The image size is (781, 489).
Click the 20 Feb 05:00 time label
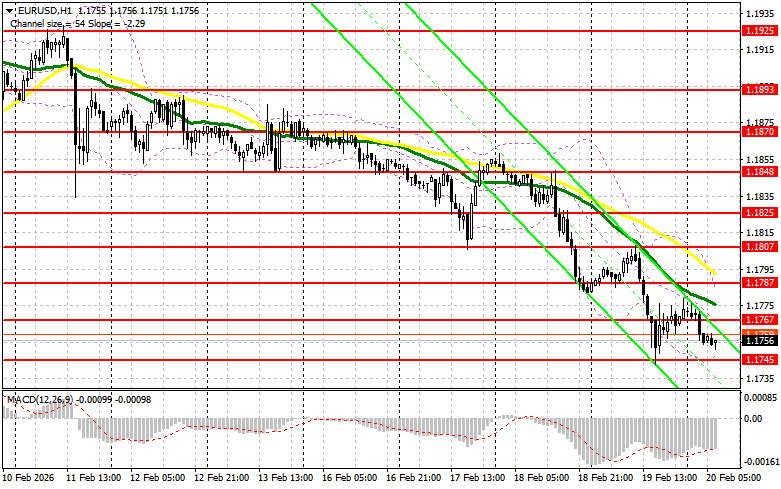734,478
